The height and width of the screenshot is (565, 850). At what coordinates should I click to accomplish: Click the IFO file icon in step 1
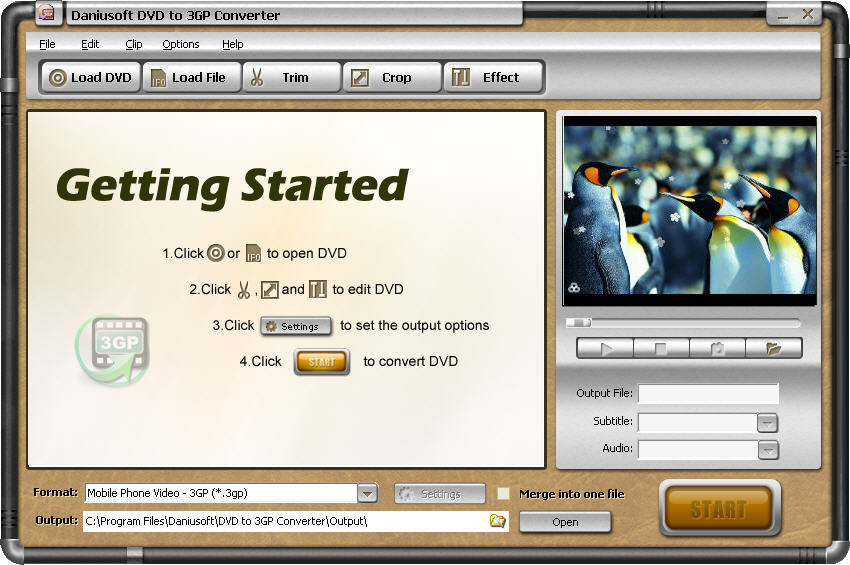click(253, 253)
